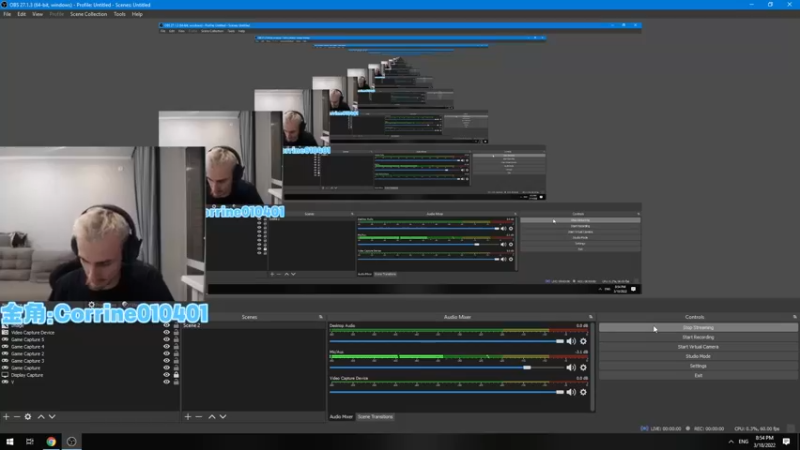Click Start Virtual Camera
Screen dimensions: 800x450
tap(698, 347)
